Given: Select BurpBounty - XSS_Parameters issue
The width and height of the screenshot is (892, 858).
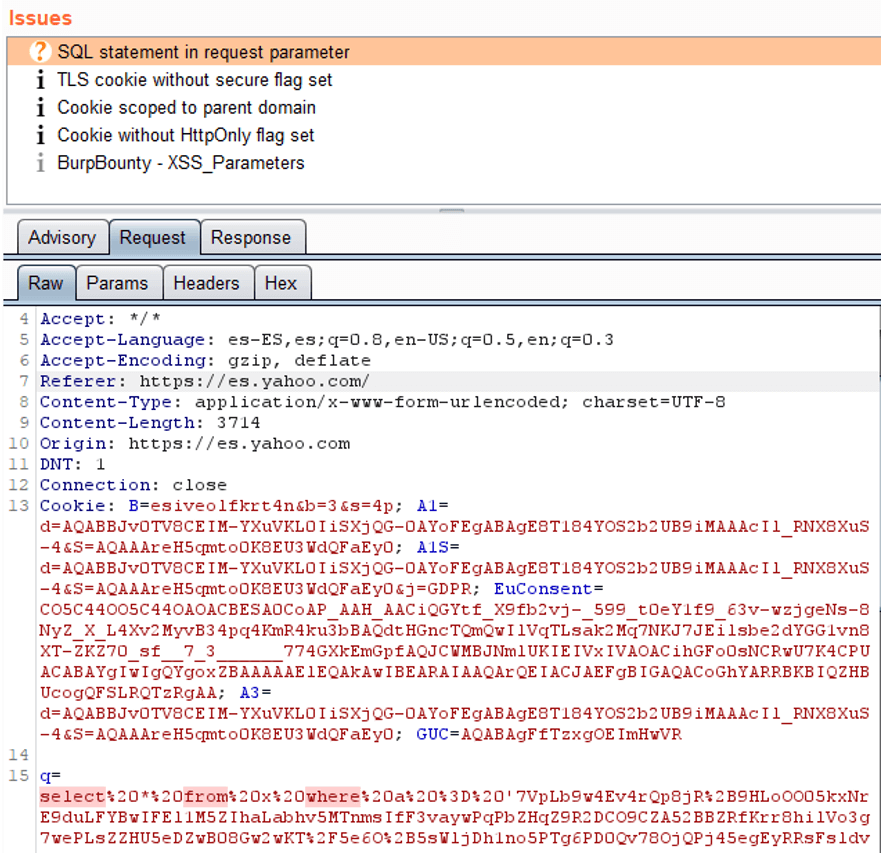Looking at the screenshot, I should click(x=180, y=163).
